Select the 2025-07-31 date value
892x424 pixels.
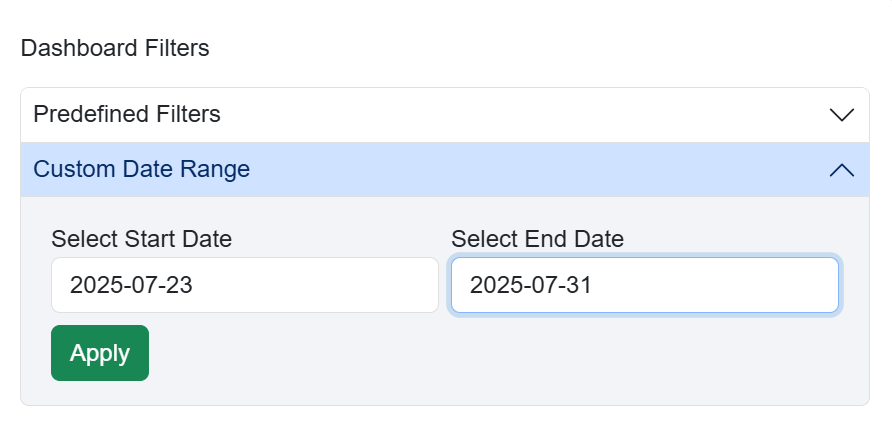pyautogui.click(x=531, y=285)
